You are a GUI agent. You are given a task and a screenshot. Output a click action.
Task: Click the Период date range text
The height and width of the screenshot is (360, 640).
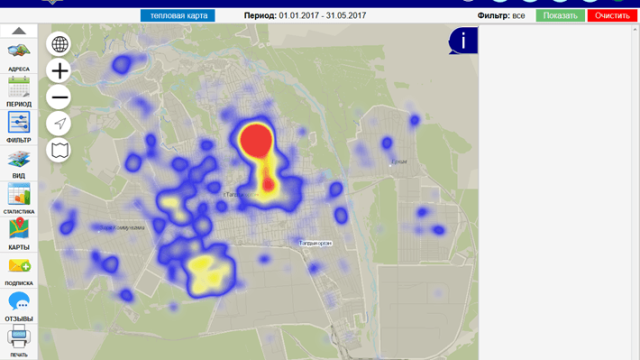(x=305, y=16)
